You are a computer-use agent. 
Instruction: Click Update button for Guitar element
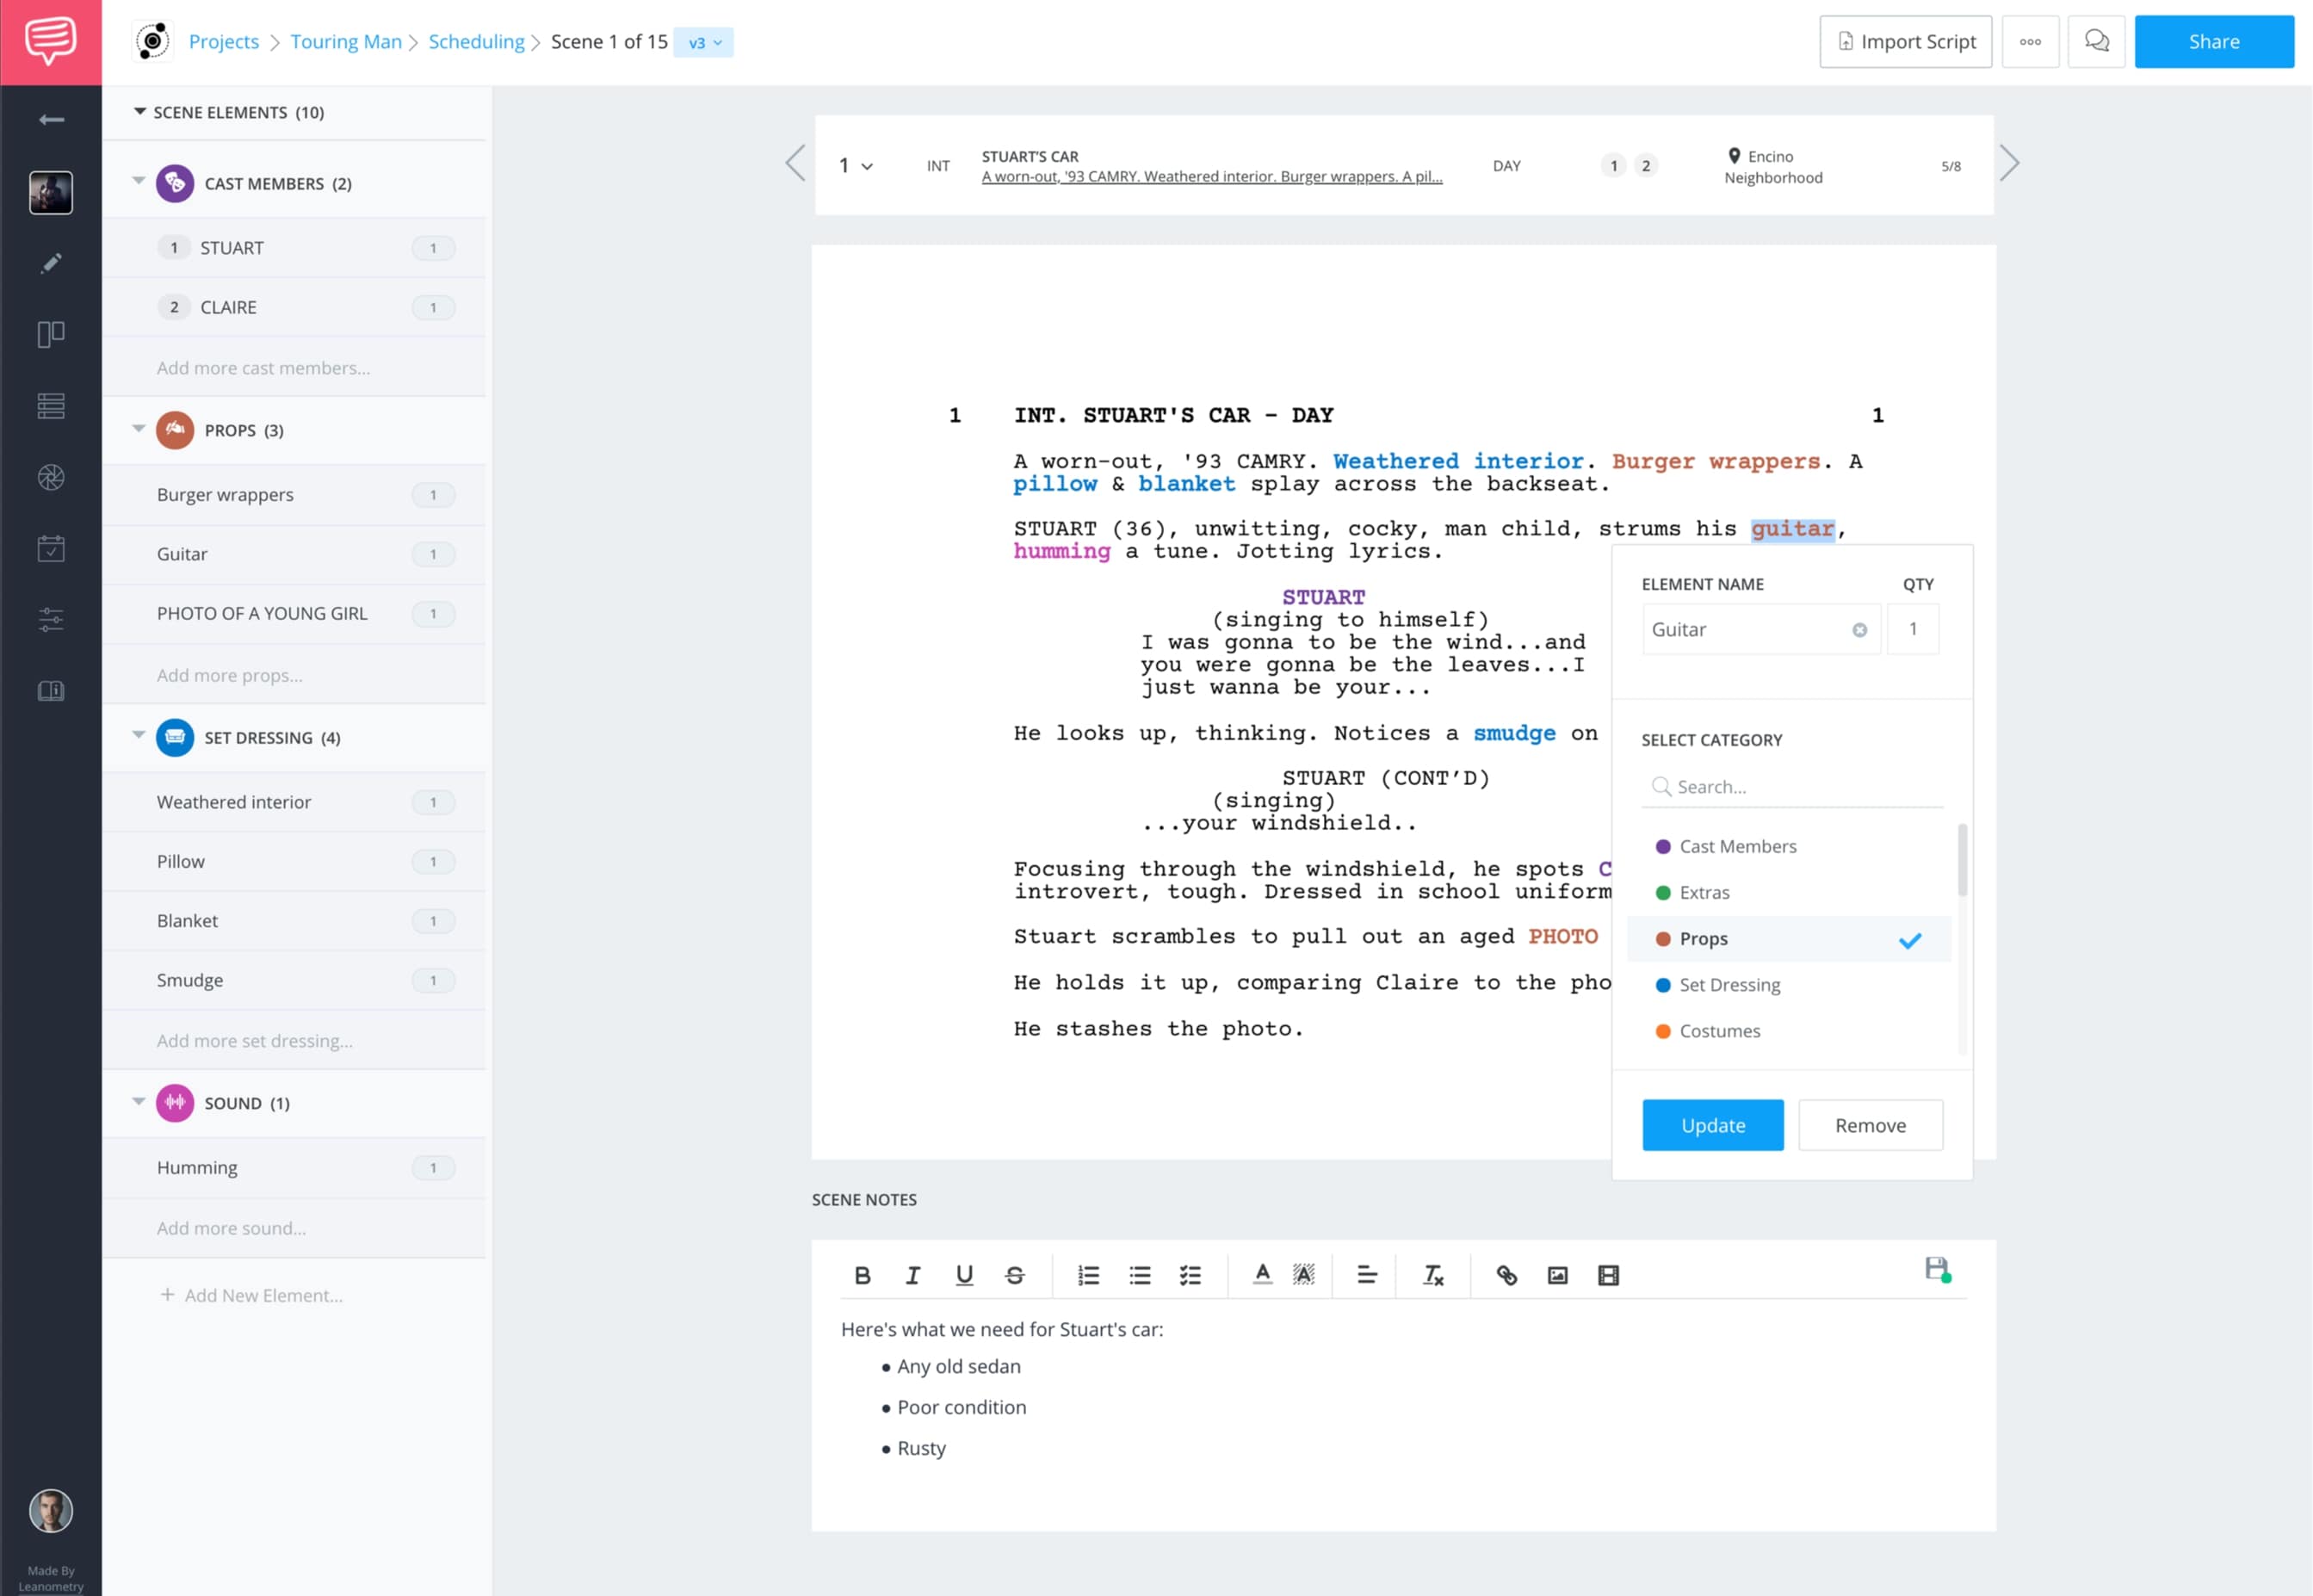point(1714,1125)
